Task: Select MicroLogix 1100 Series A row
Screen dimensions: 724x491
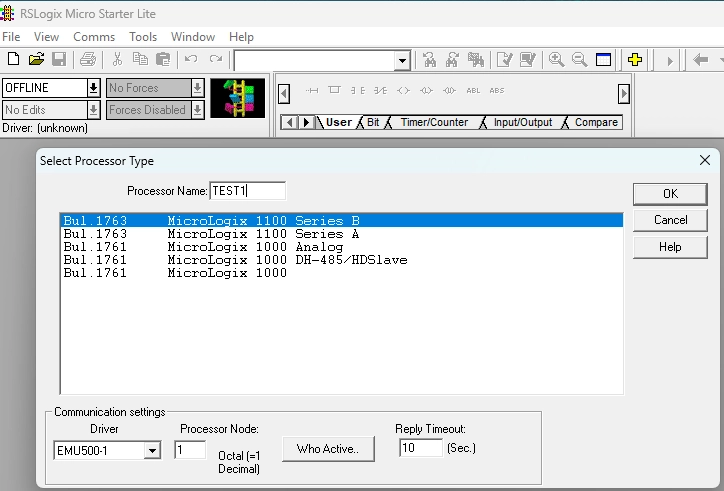Action: tap(342, 234)
